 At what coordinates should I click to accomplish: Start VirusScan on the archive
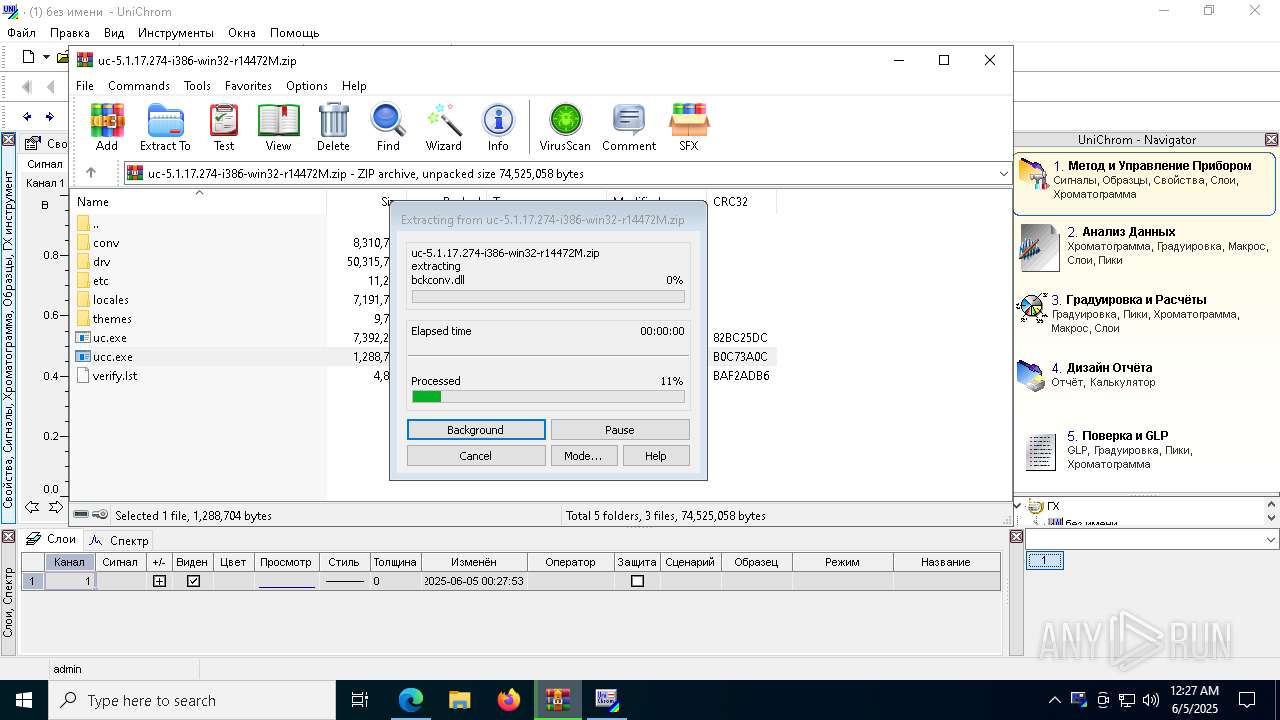click(565, 127)
